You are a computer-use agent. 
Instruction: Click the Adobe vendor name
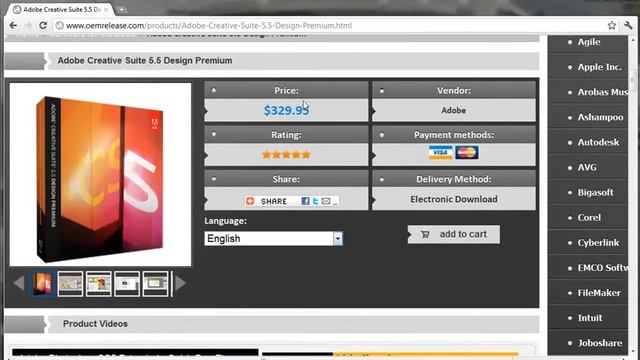(x=453, y=110)
